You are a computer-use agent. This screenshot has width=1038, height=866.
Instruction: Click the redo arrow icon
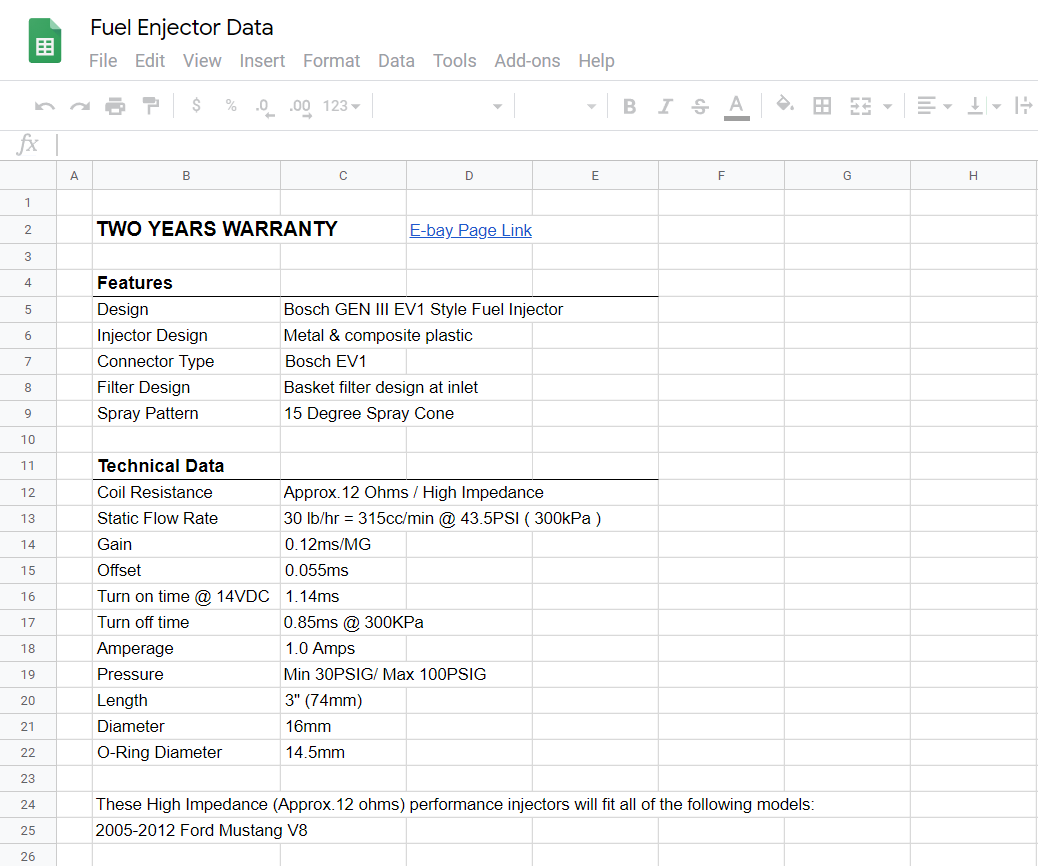tap(80, 106)
